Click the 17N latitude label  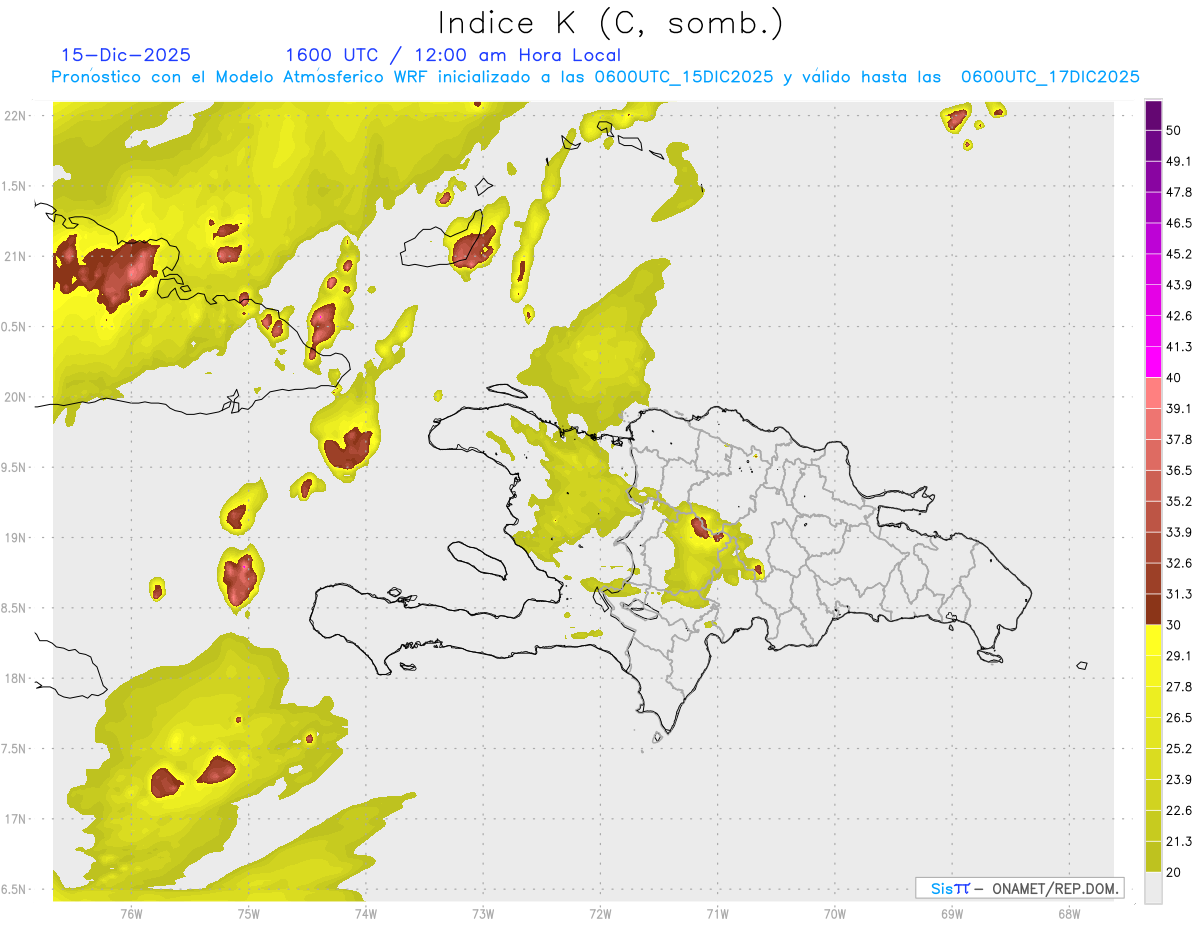15,819
